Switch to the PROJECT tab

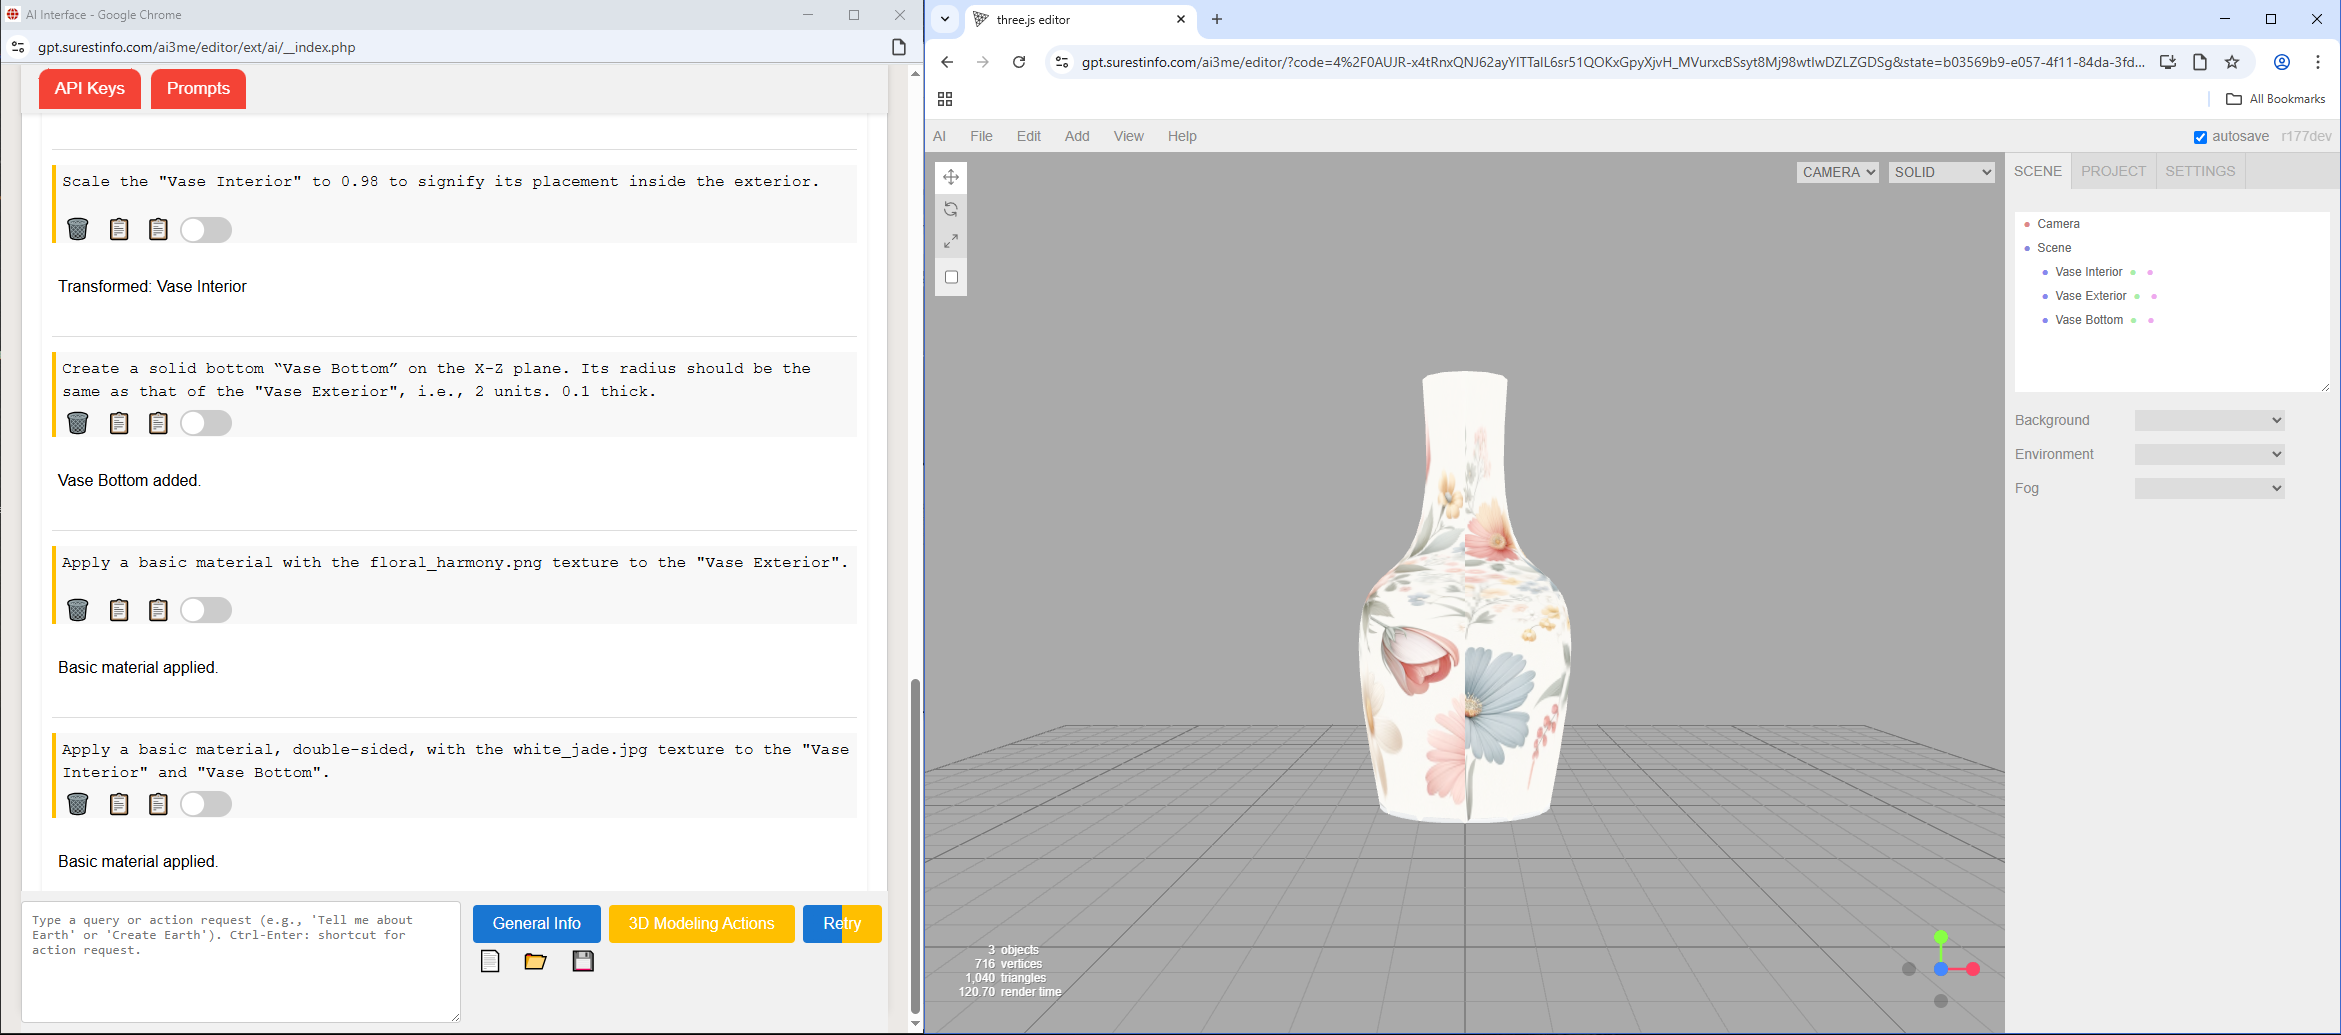[2113, 171]
